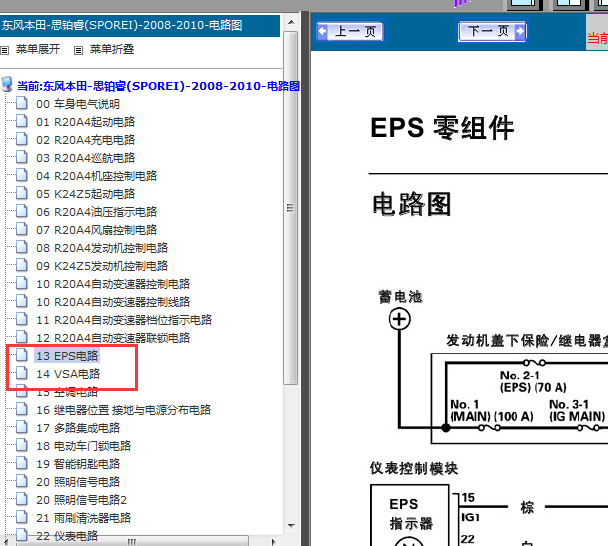This screenshot has width=608, height=546.
Task: Open 05 K24Z5起动电路
Action: pos(86,194)
